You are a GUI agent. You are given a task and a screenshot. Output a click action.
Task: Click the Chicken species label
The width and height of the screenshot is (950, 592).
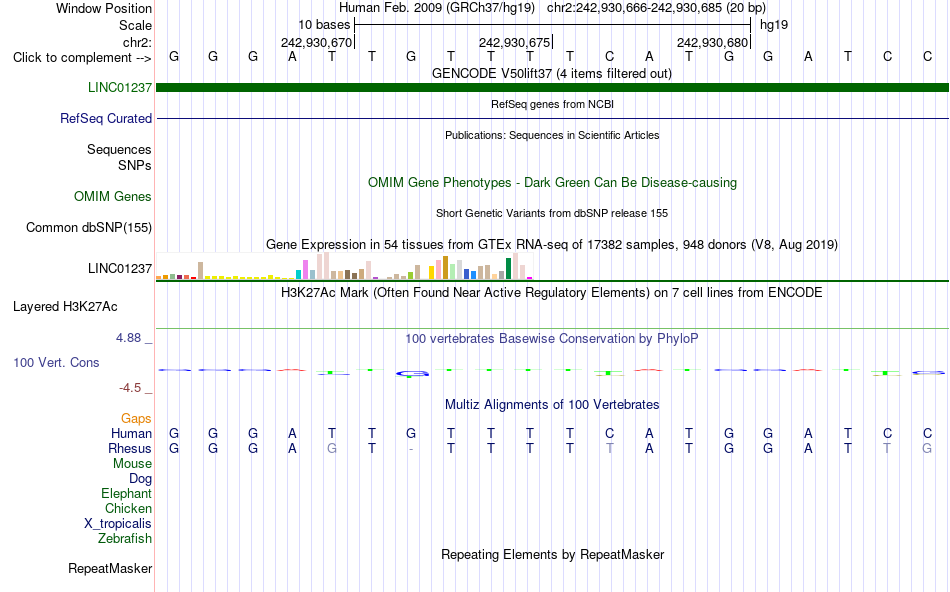[128, 508]
